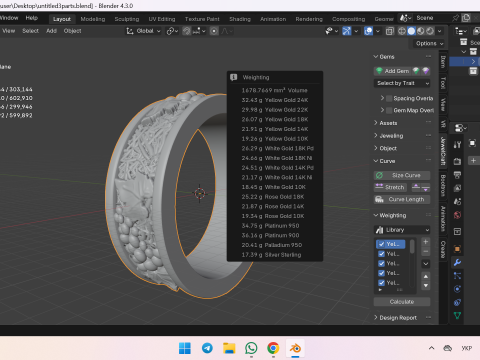Click the Stretch curve button
Viewport: 480px width, 360px height.
(390, 187)
